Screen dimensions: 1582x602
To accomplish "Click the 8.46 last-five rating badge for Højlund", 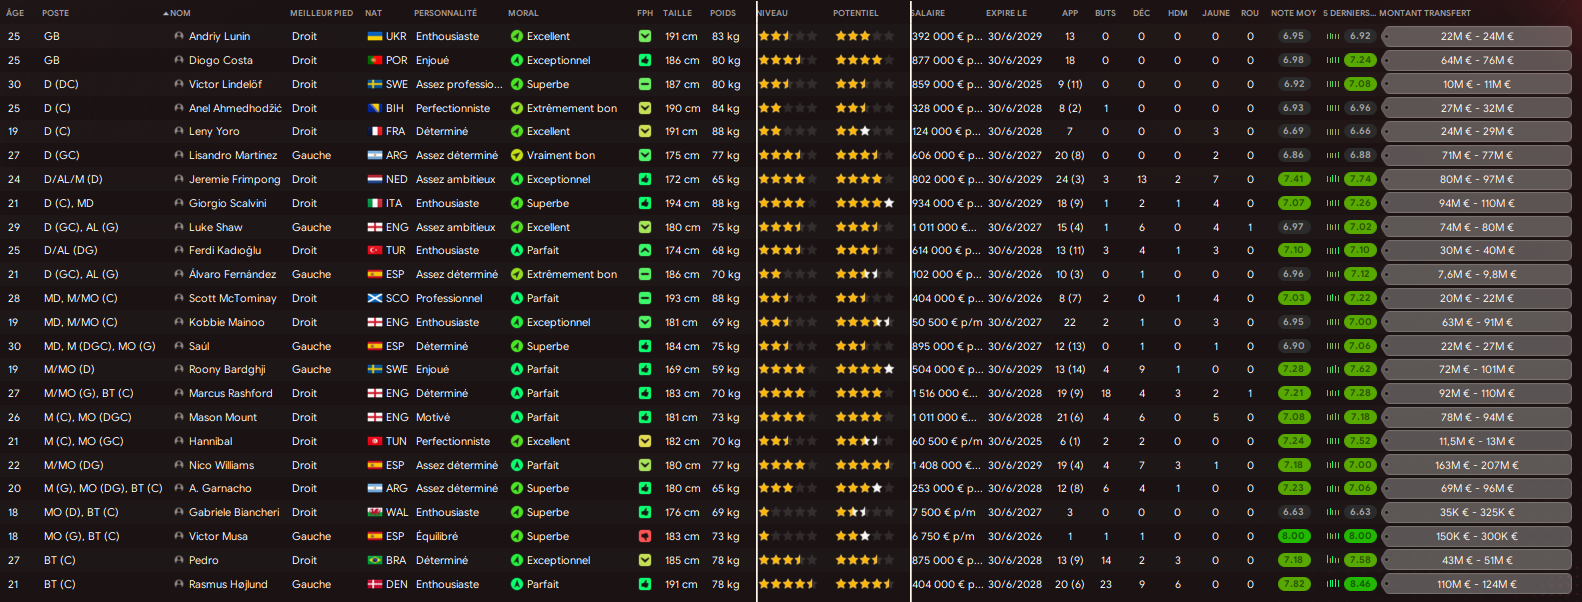I will [1360, 584].
